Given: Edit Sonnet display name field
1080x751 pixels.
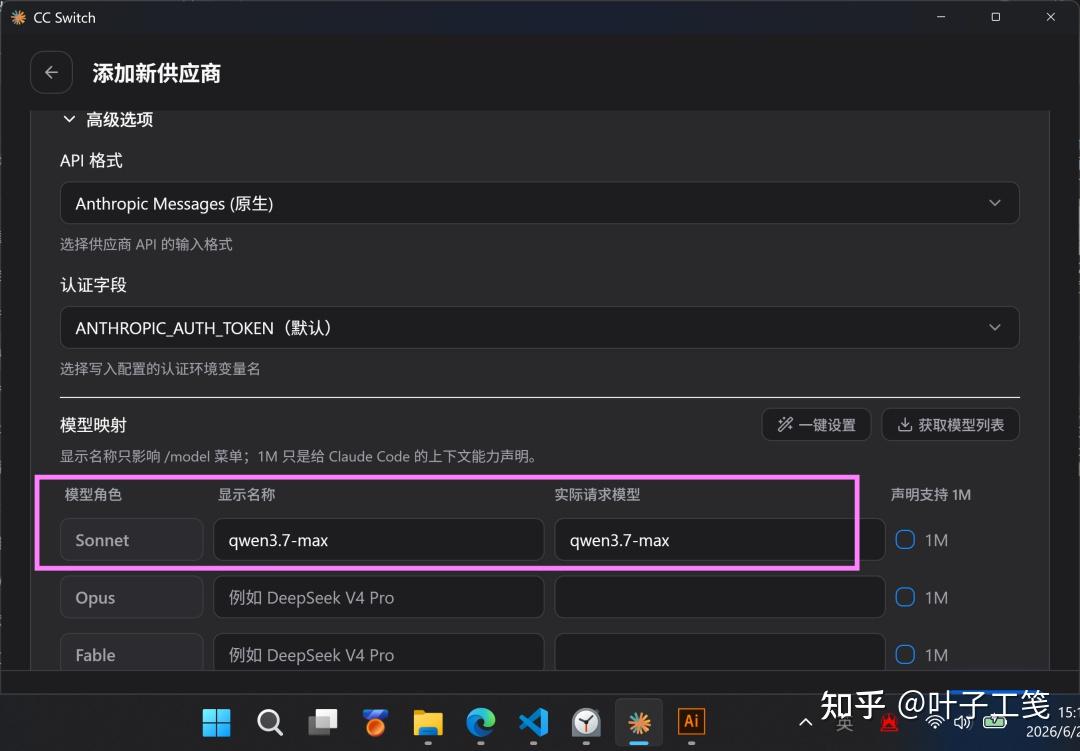Looking at the screenshot, I should click(x=378, y=539).
